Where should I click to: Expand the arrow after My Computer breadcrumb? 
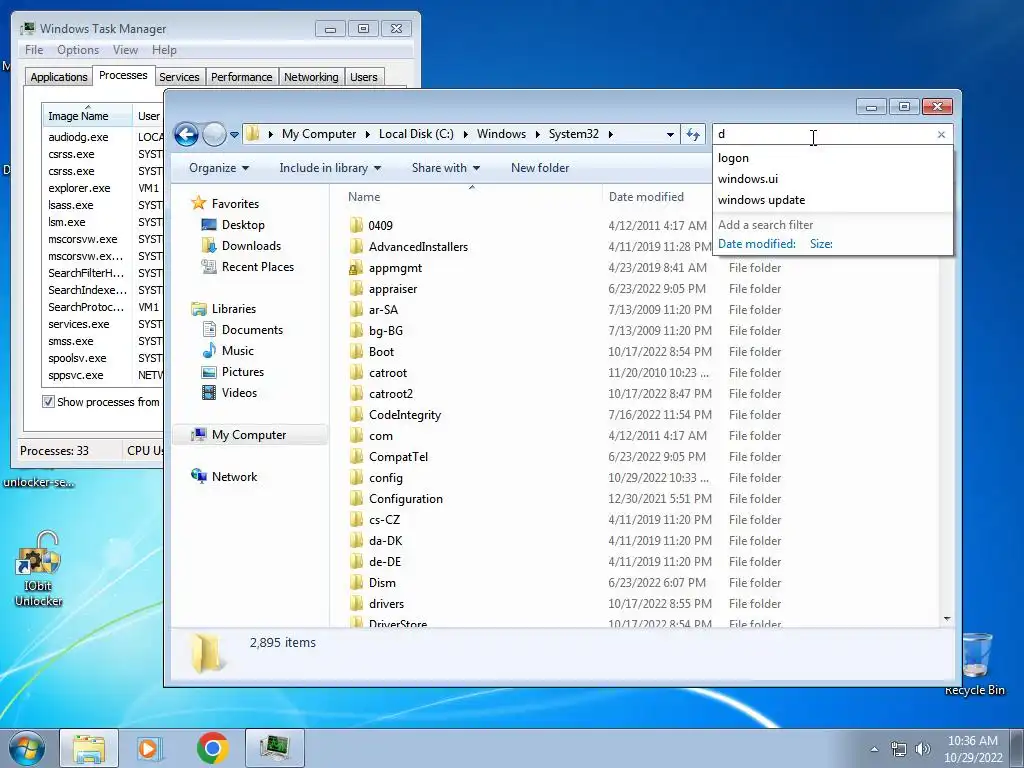tap(367, 134)
